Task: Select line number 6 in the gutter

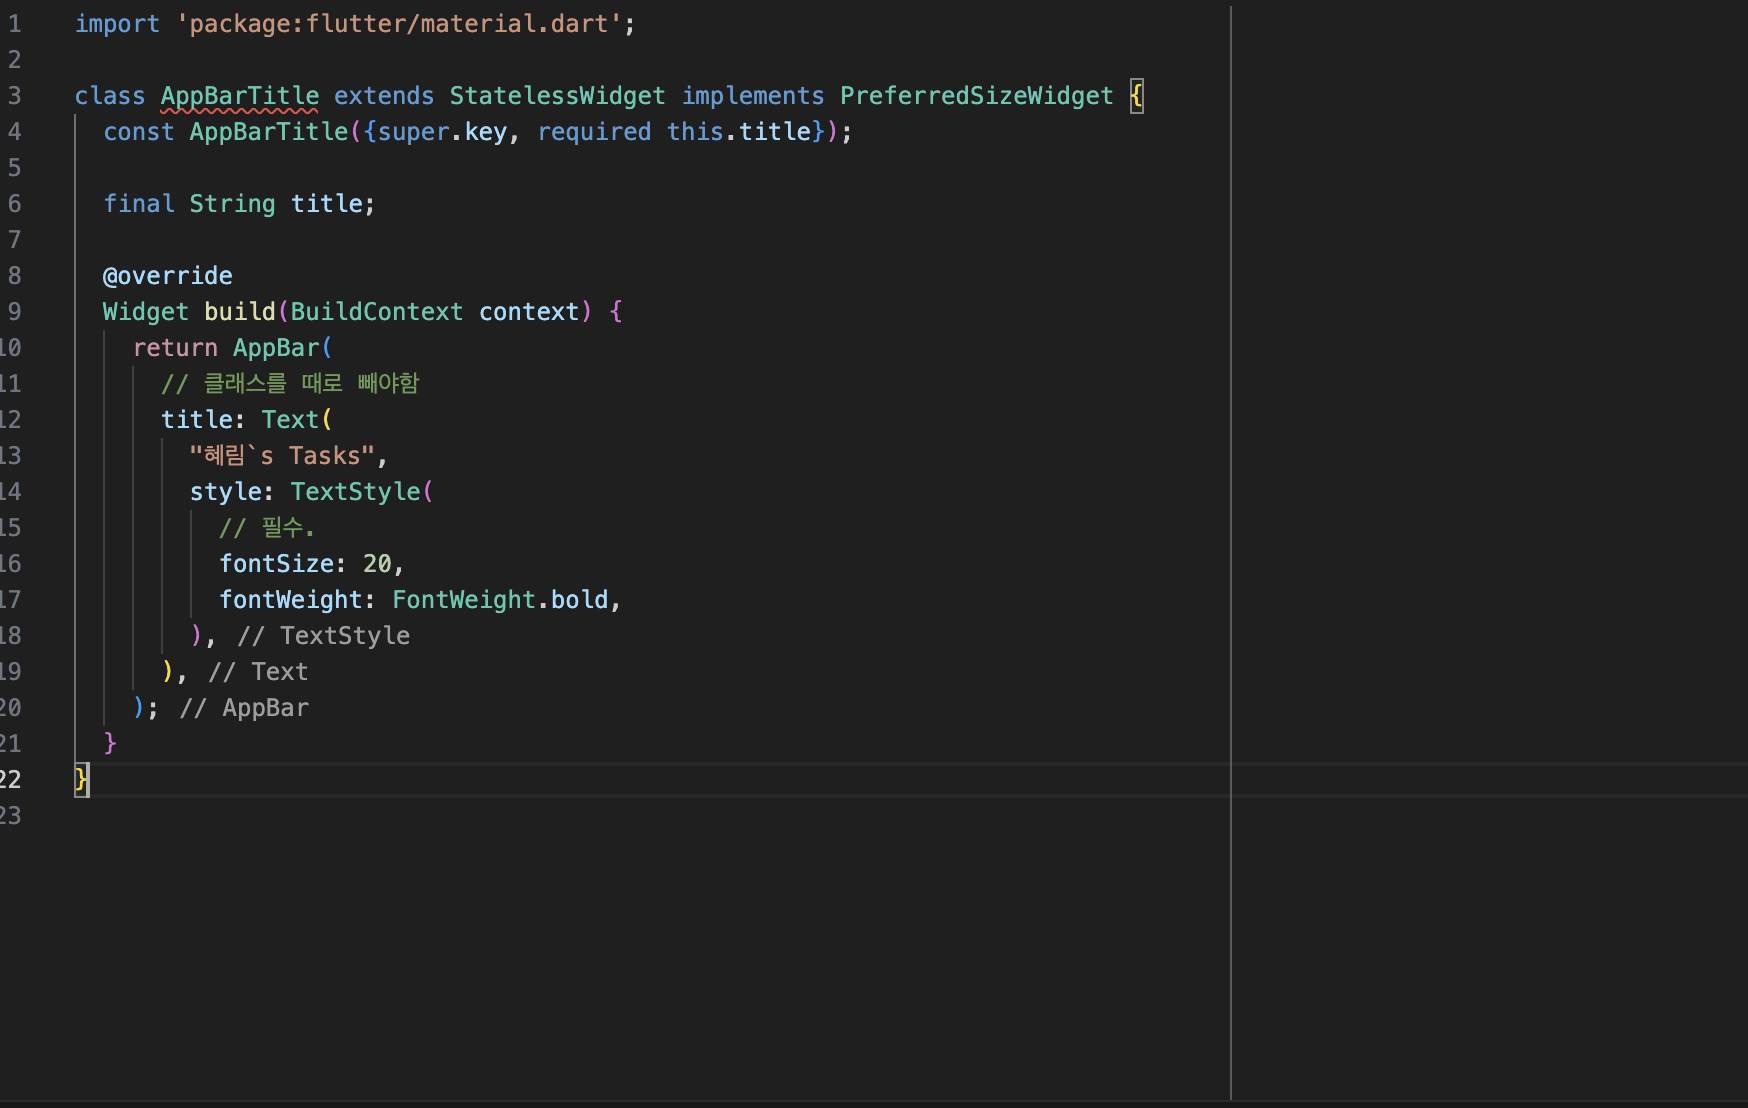Action: pyautogui.click(x=14, y=204)
